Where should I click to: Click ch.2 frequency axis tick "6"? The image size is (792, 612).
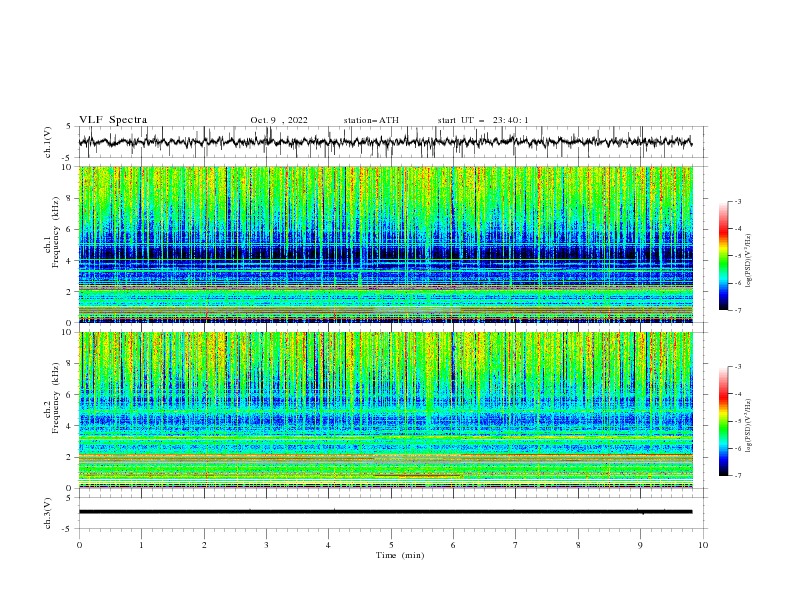(70, 395)
